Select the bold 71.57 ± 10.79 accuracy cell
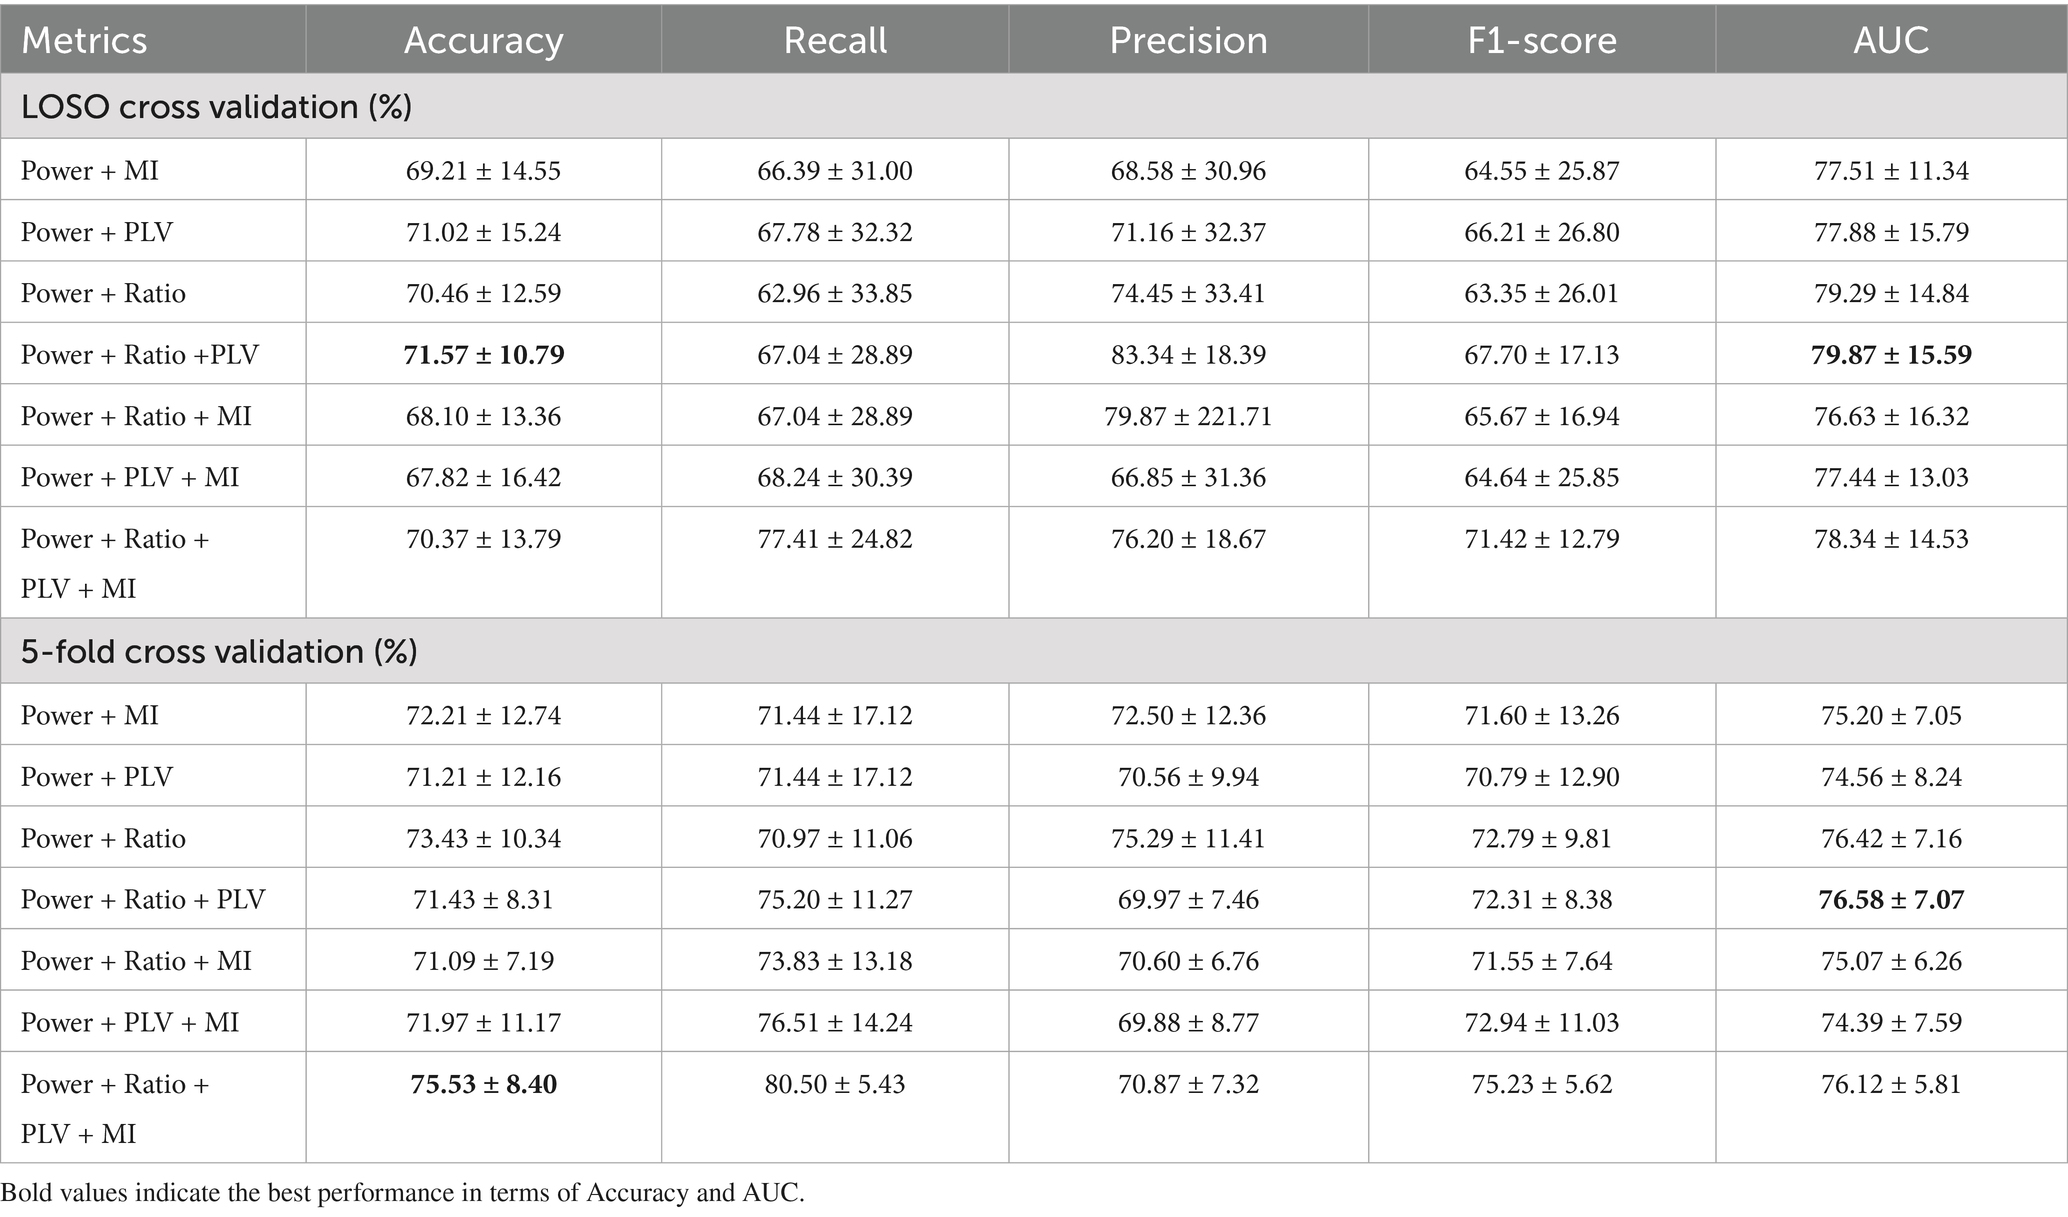Screen dimensions: 2068x1217 (x=483, y=354)
